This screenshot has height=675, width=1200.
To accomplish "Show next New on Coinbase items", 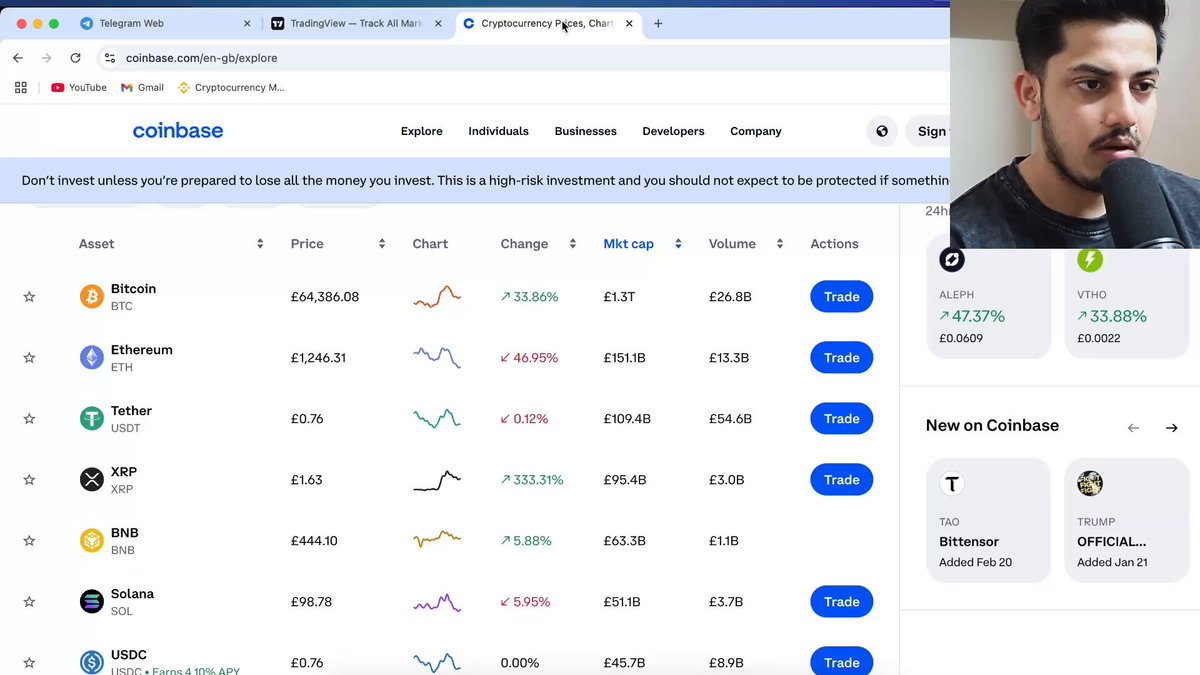I will [x=1172, y=428].
